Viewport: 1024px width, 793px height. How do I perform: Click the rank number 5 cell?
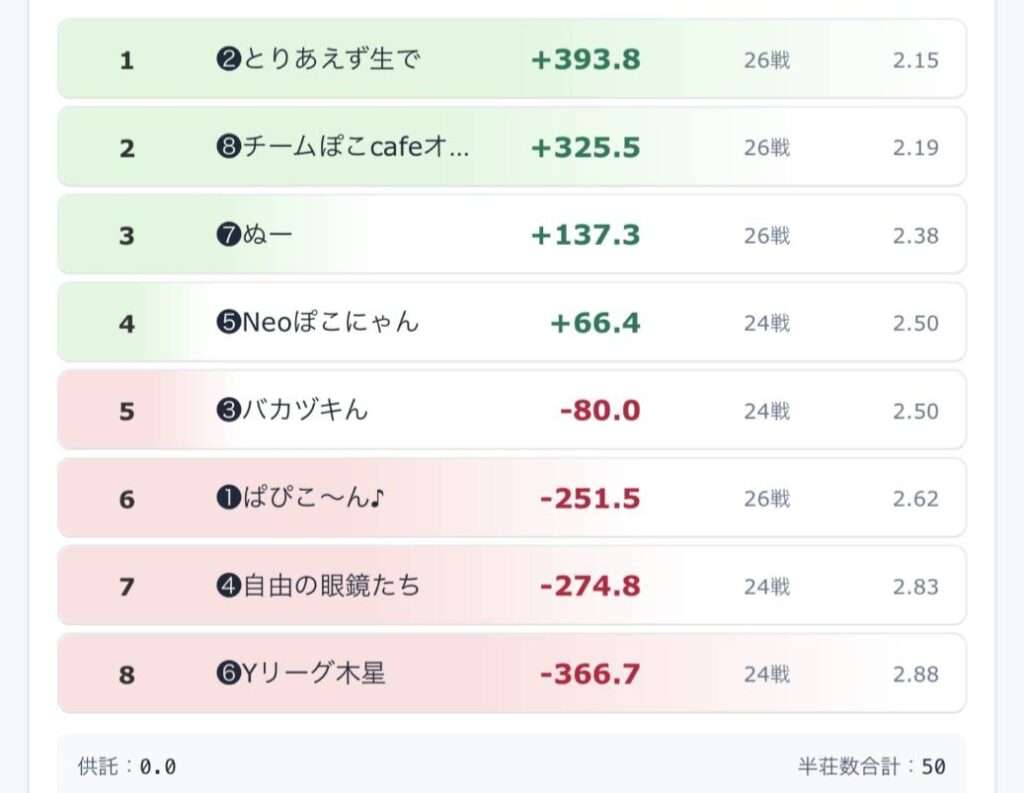click(127, 411)
